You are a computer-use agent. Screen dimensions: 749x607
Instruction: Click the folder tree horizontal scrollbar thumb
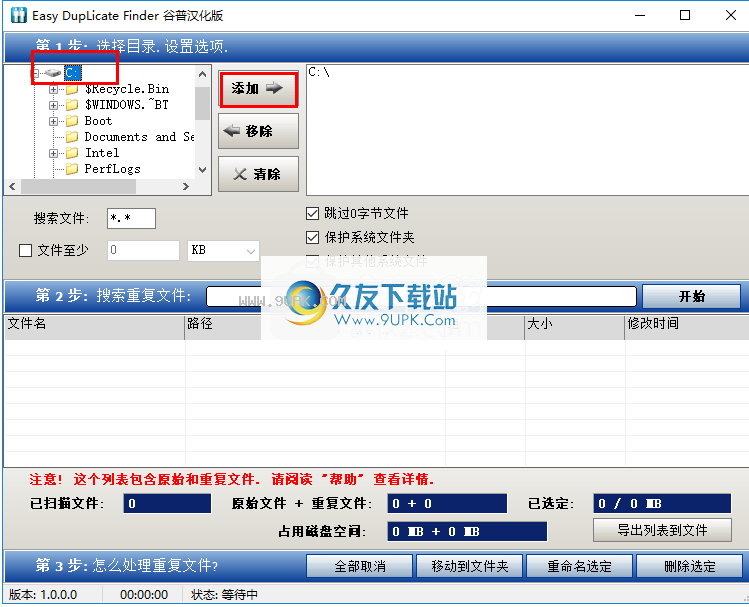point(78,186)
